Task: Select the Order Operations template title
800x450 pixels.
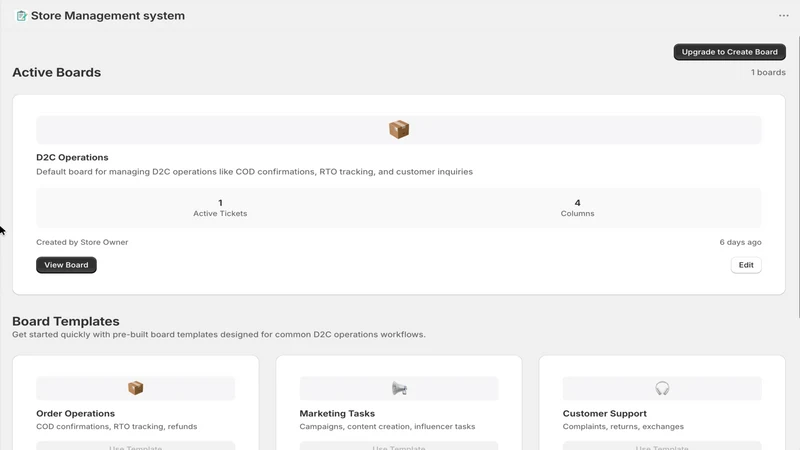Action: [x=76, y=414]
